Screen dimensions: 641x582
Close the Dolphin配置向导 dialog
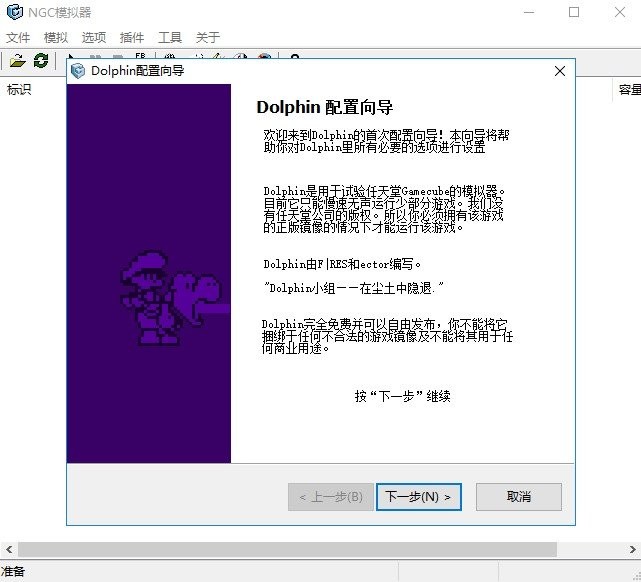click(560, 71)
